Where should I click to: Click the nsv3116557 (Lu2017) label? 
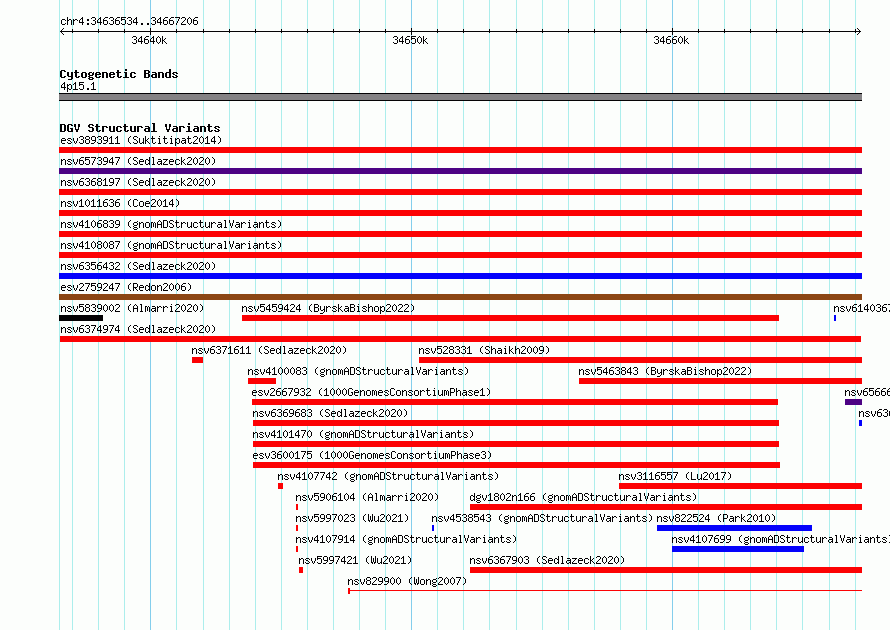pos(675,476)
